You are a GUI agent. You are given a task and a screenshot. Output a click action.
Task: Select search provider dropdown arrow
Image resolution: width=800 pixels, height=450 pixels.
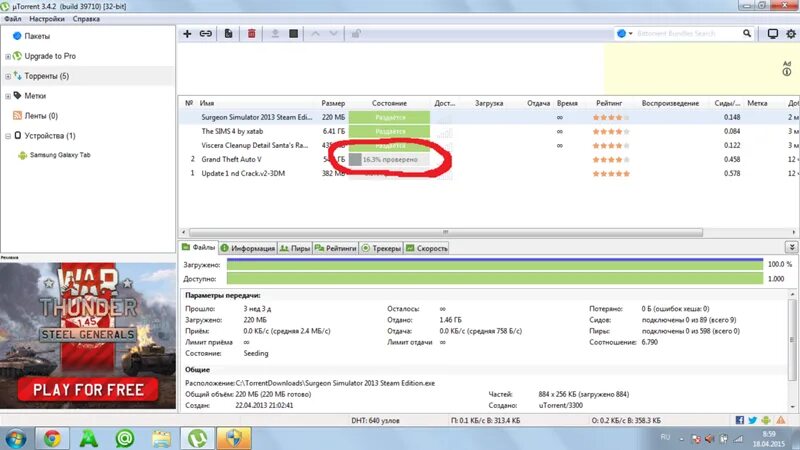pyautogui.click(x=631, y=34)
